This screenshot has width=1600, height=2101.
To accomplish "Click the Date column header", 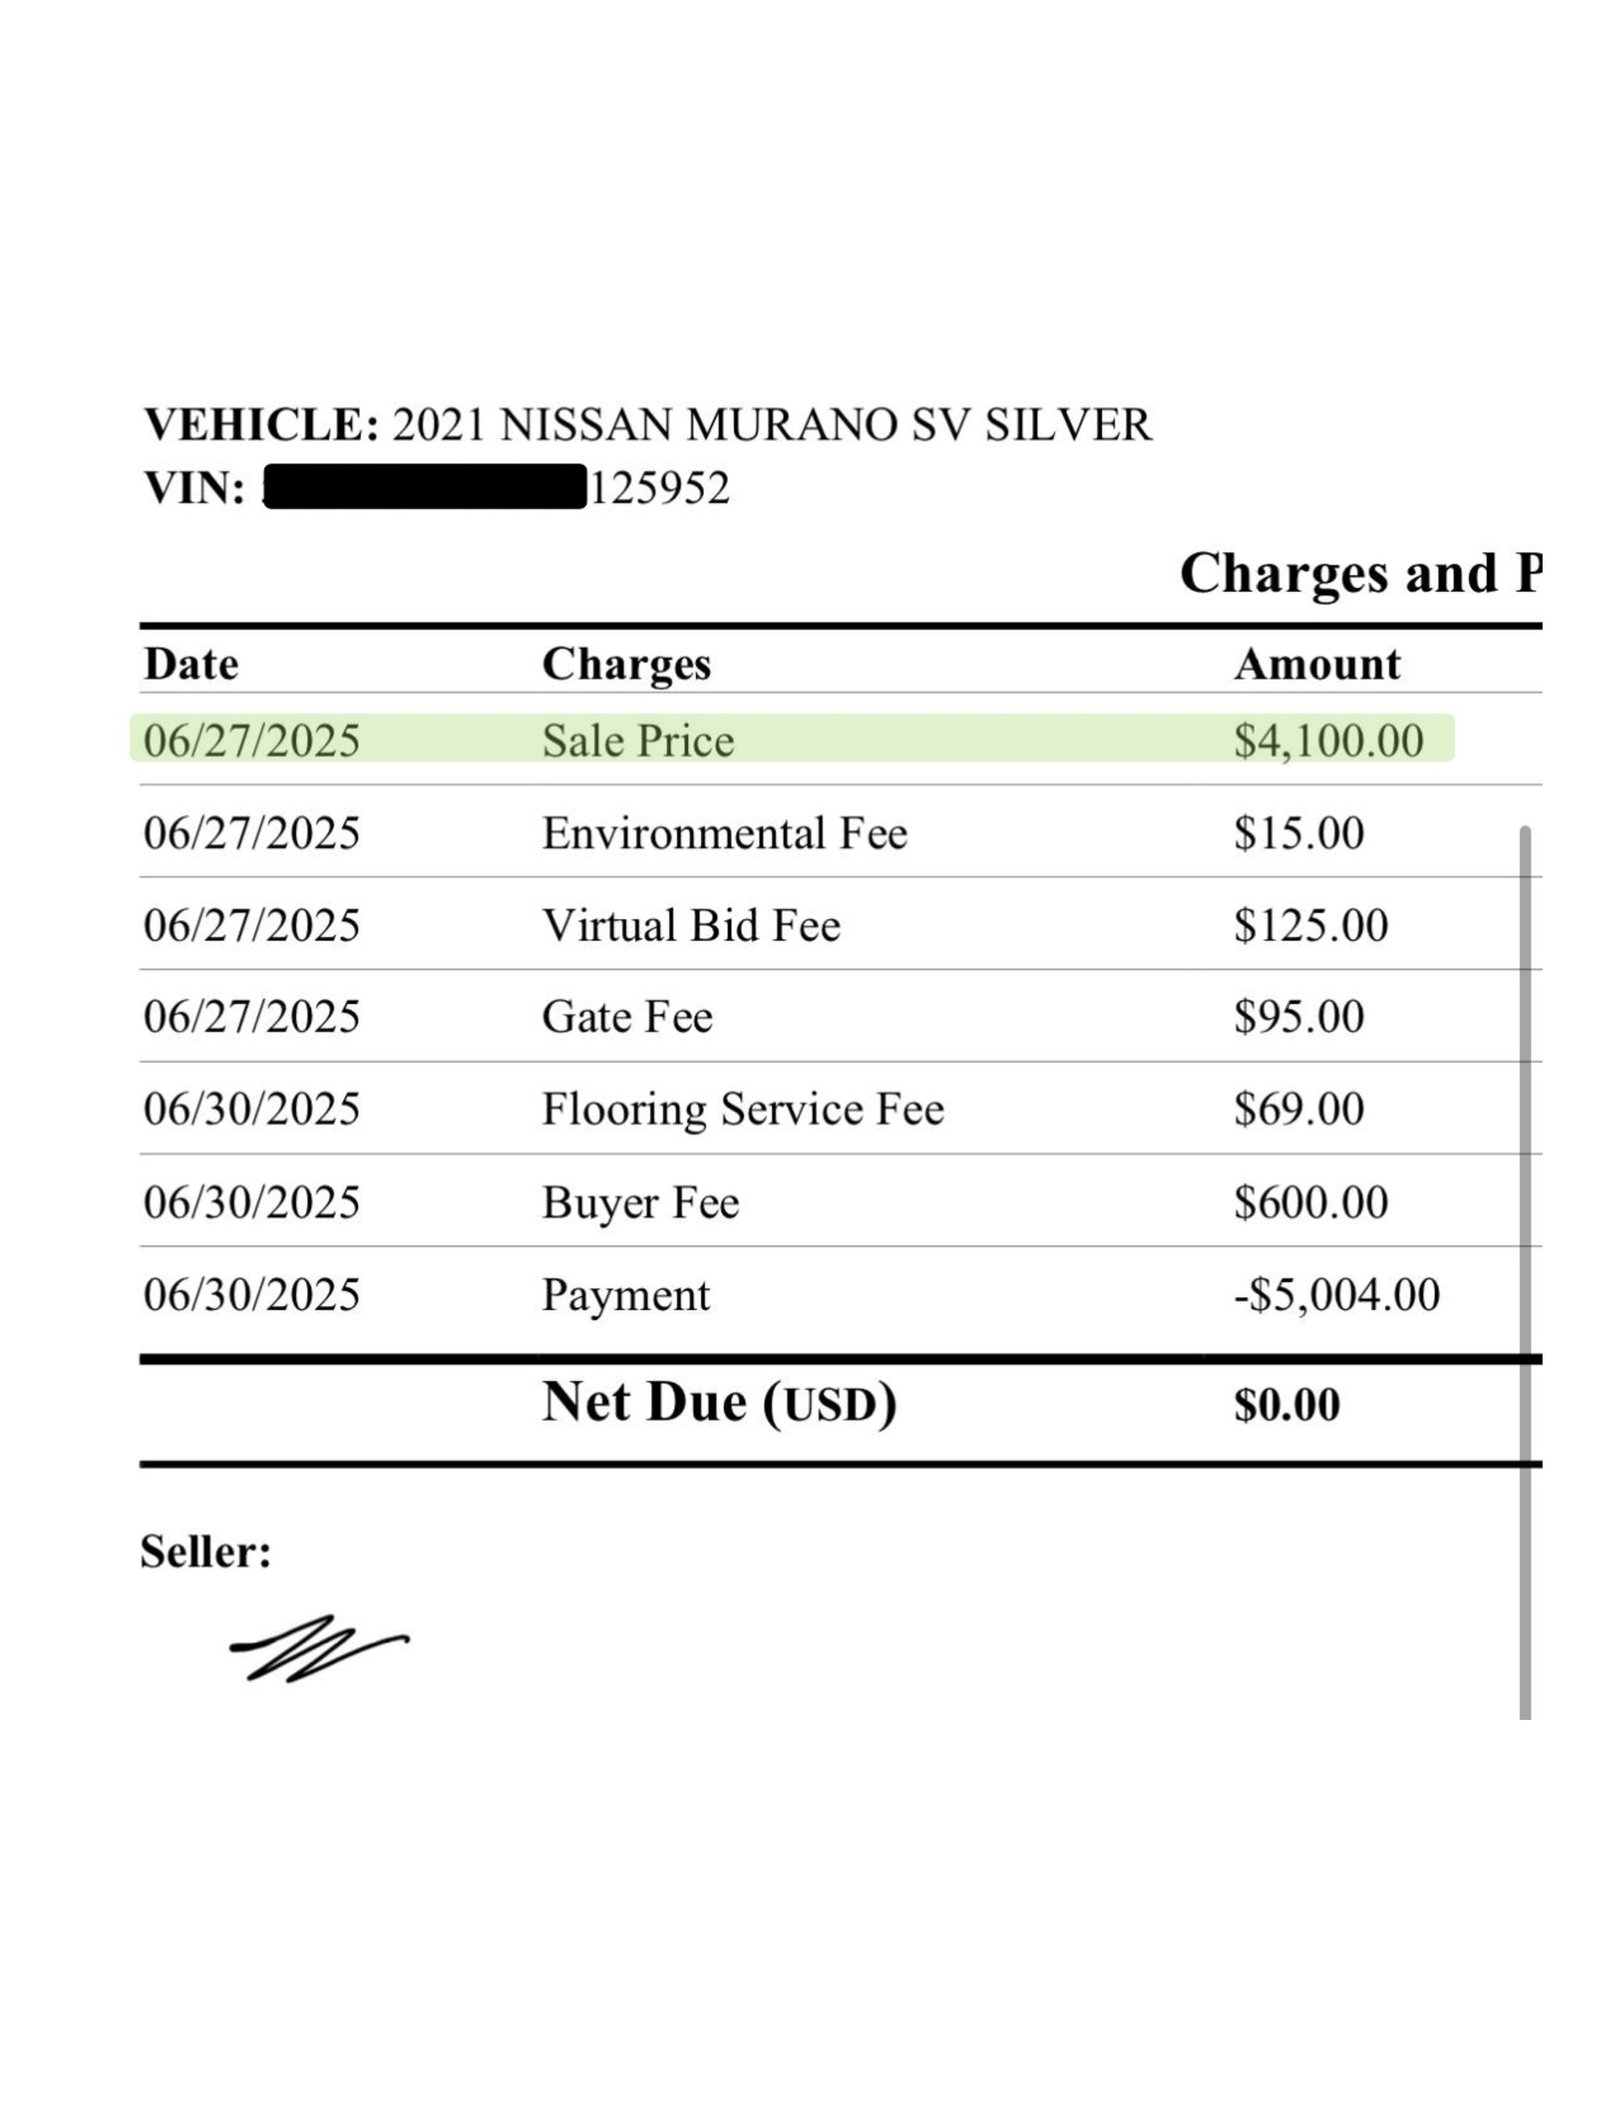I will [x=191, y=664].
